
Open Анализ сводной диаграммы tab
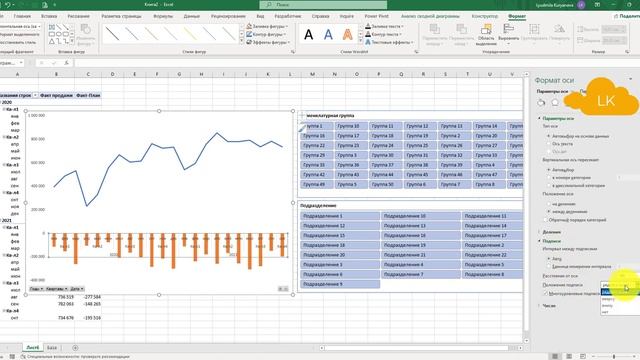coord(430,16)
